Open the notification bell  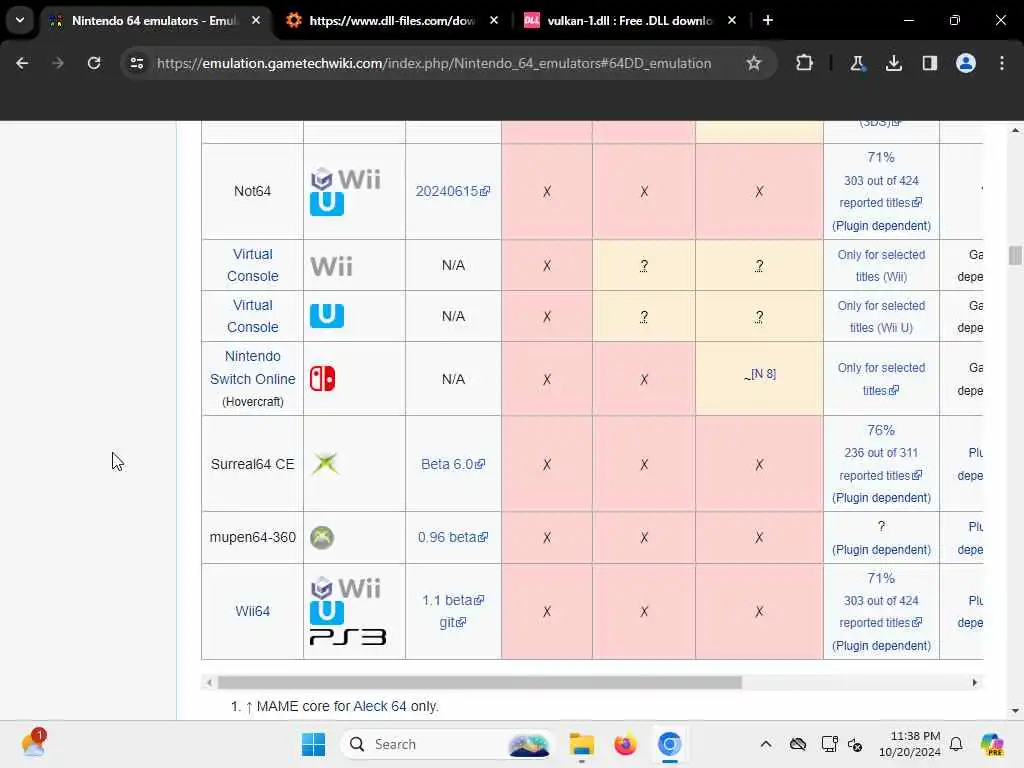click(x=956, y=744)
